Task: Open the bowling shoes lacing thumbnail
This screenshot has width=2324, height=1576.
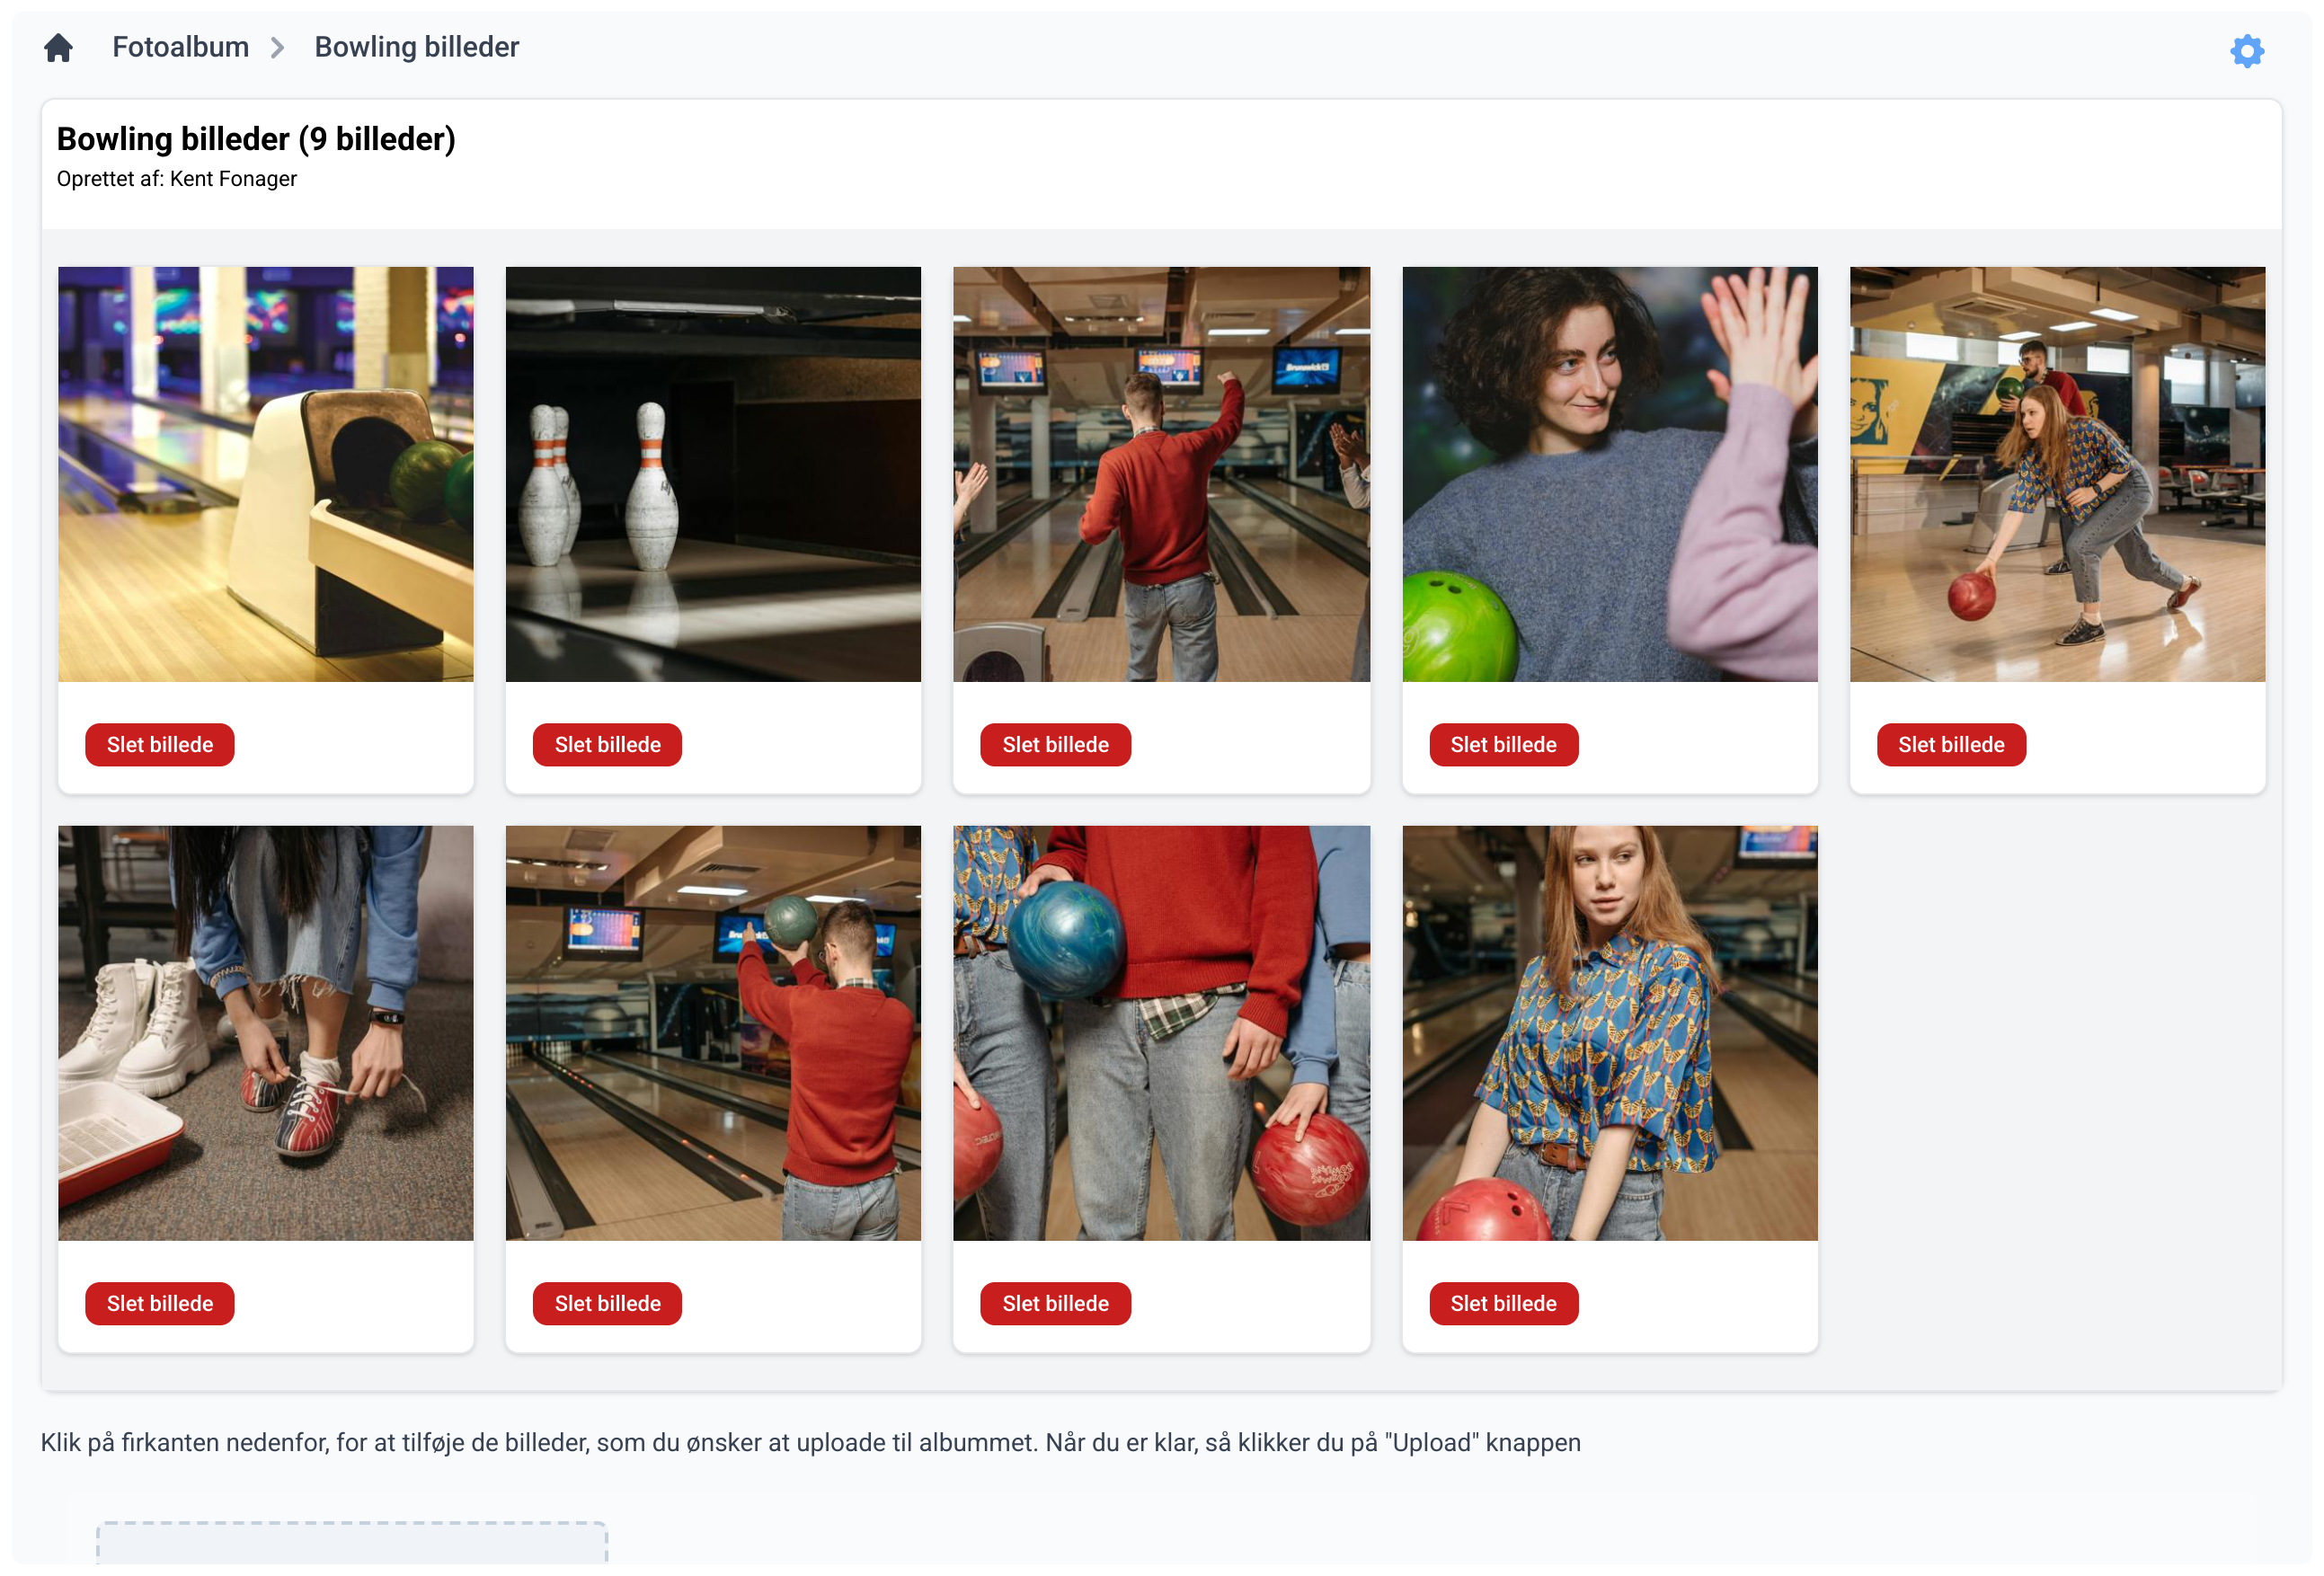Action: point(265,1033)
